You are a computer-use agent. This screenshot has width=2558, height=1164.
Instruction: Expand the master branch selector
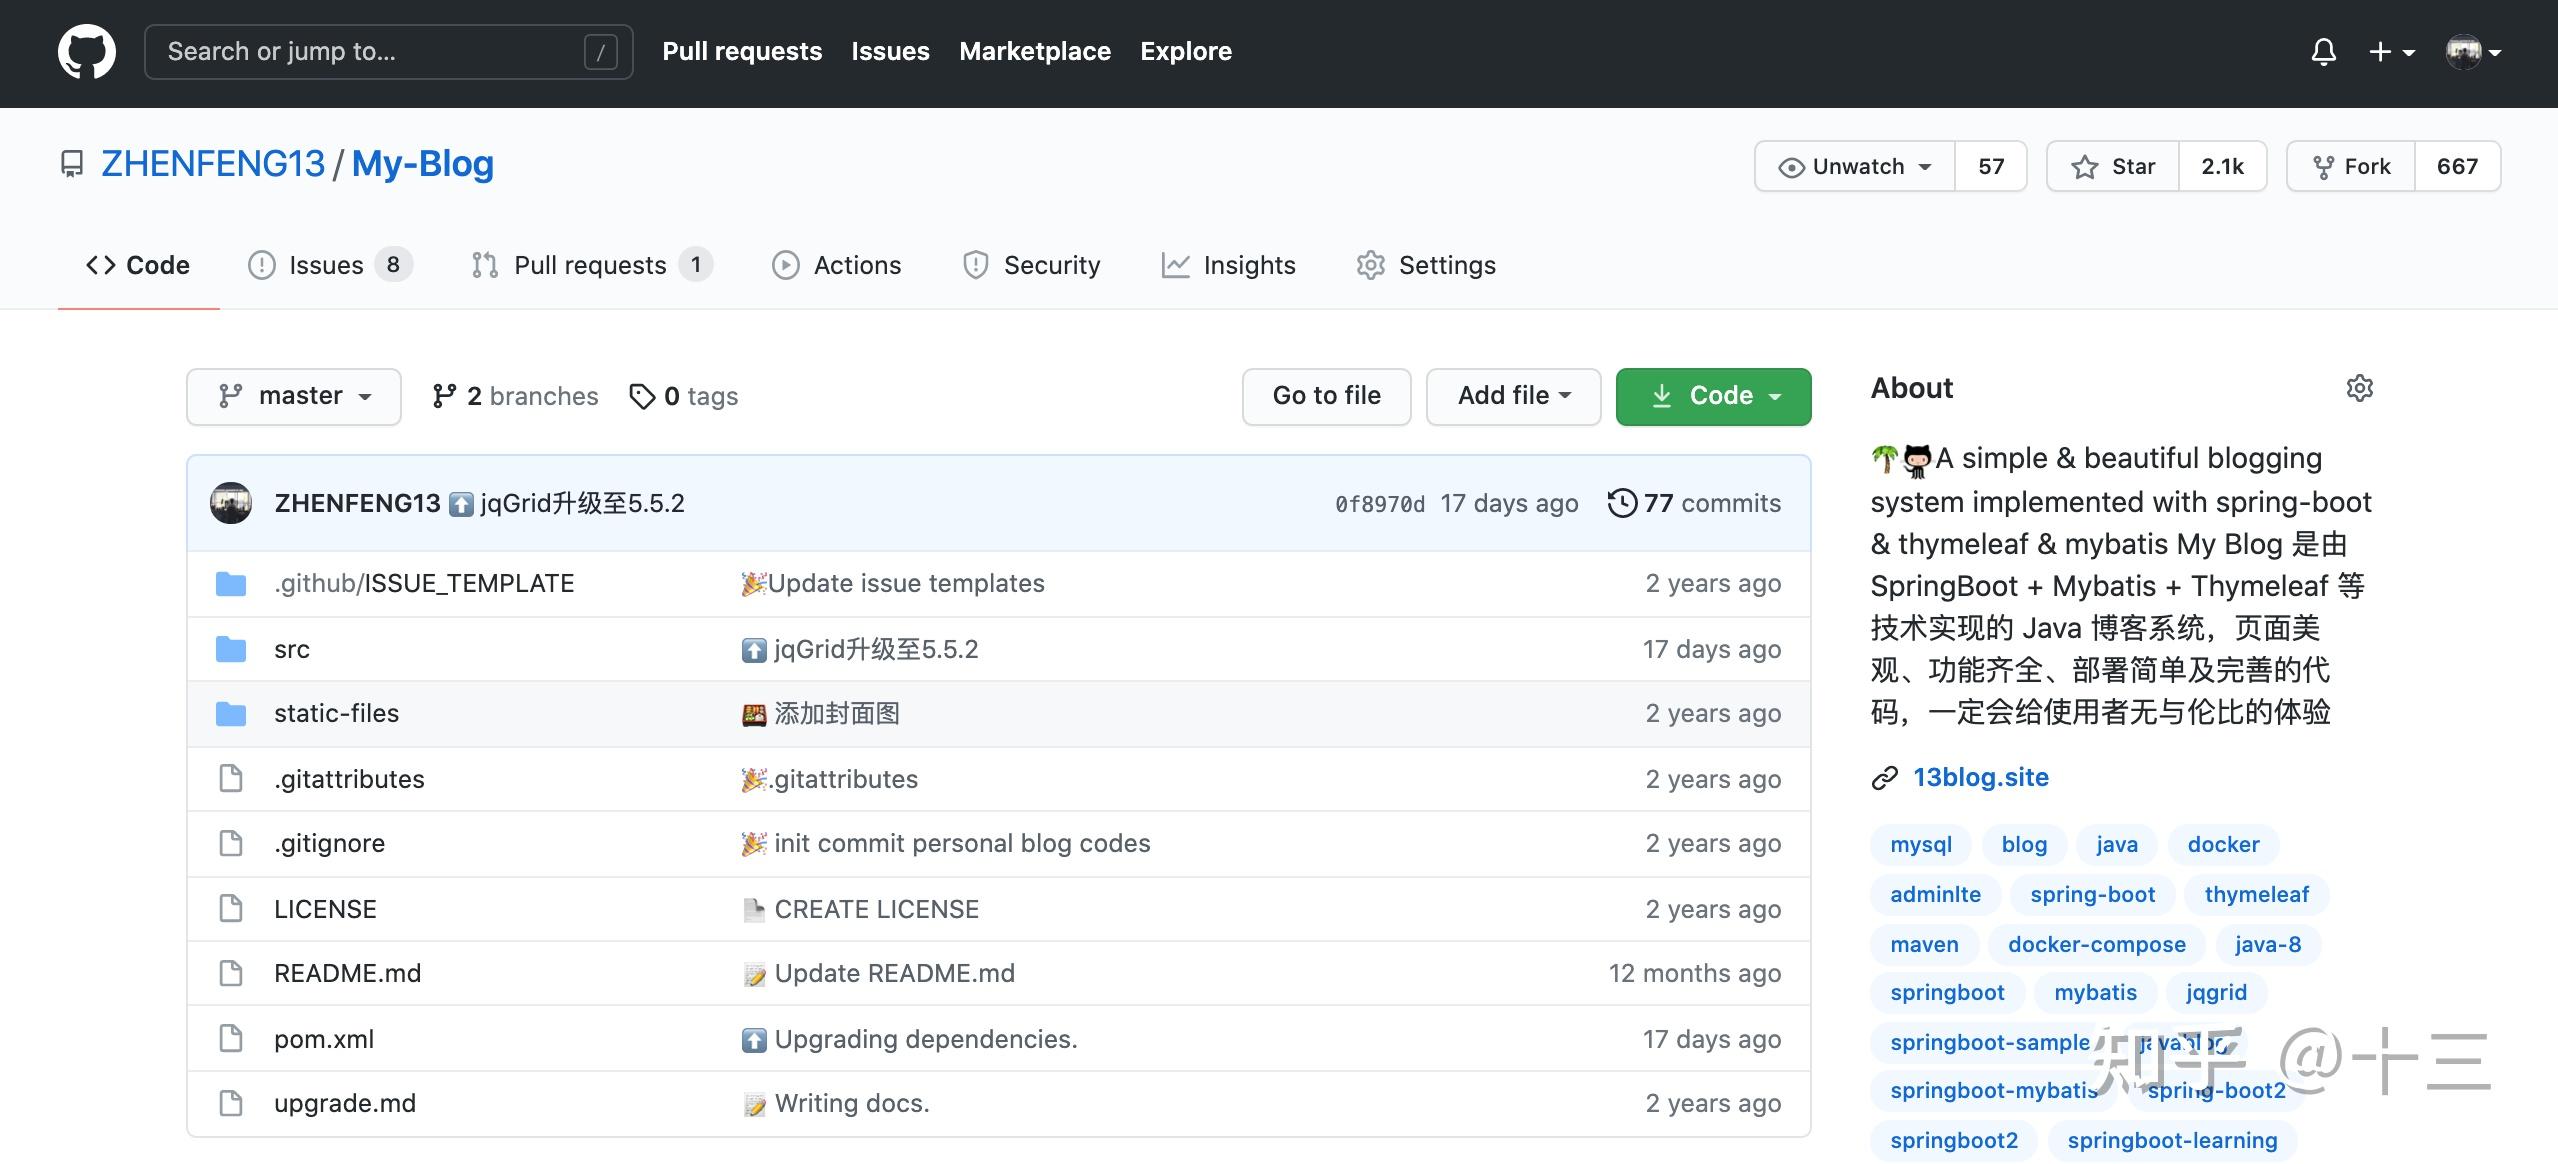click(294, 396)
